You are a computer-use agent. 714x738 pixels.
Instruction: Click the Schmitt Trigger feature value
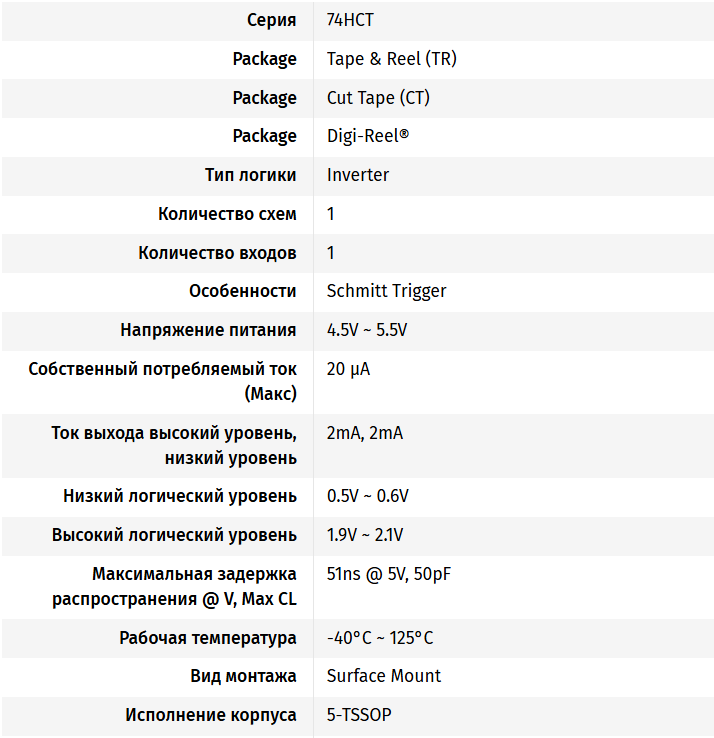click(x=386, y=291)
